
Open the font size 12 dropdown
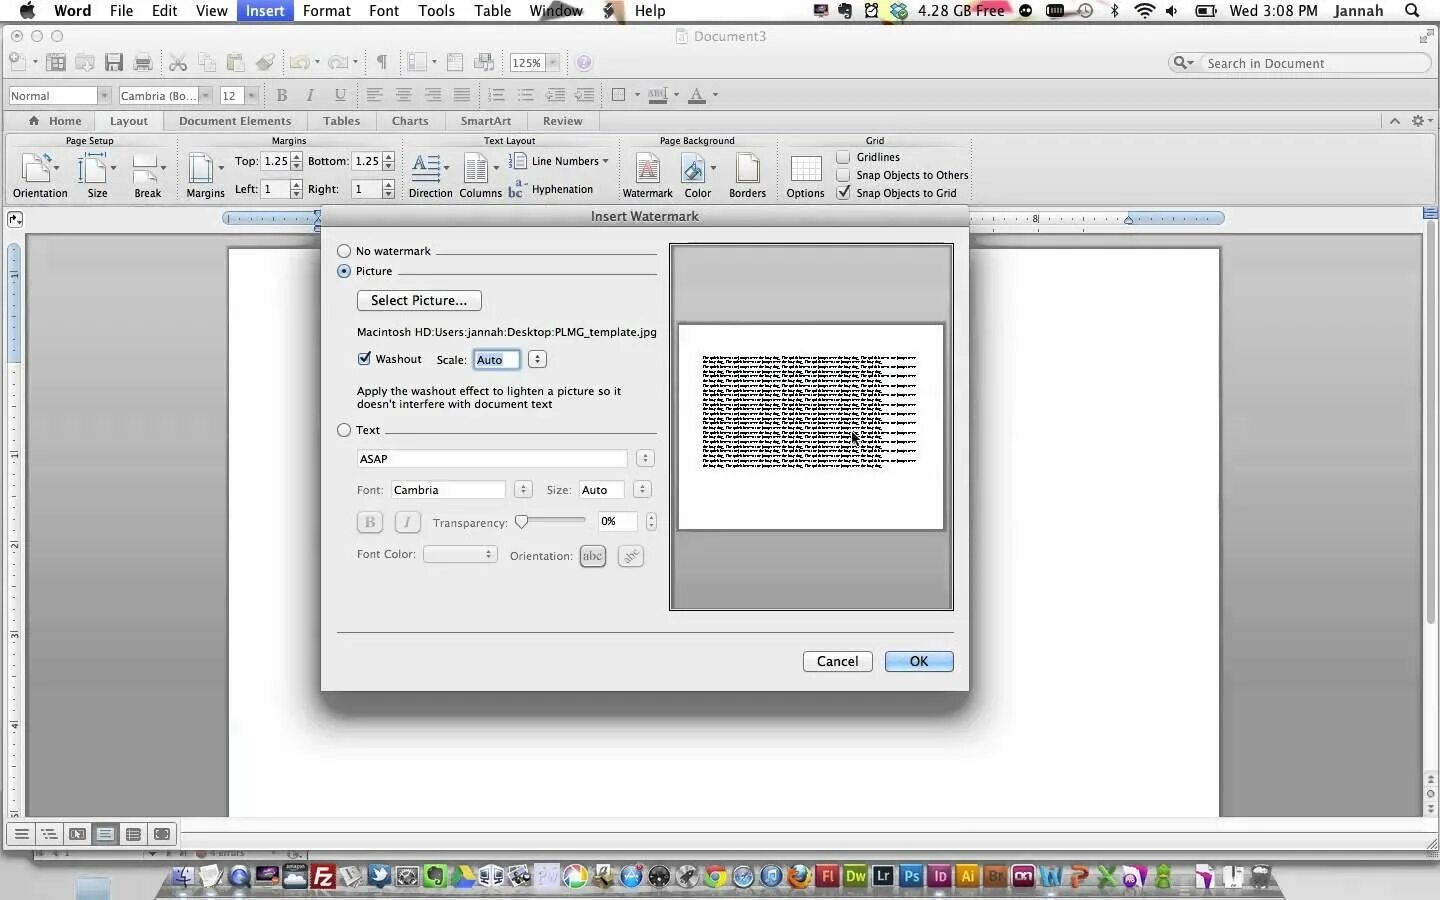point(251,95)
